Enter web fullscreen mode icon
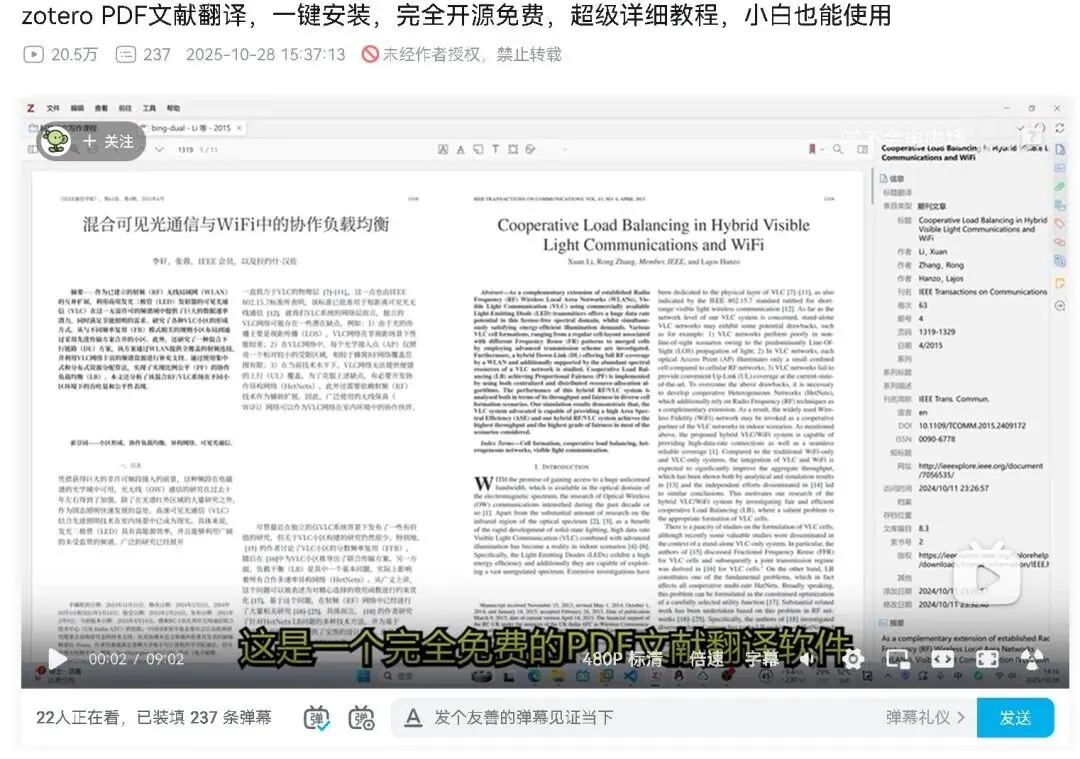The height and width of the screenshot is (759, 1080). coord(987,659)
